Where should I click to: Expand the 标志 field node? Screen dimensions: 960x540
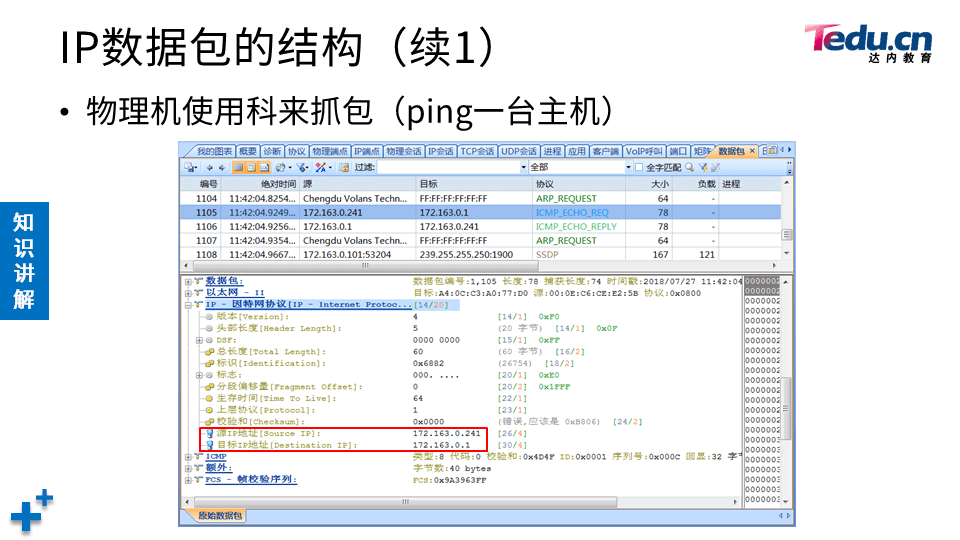199,375
